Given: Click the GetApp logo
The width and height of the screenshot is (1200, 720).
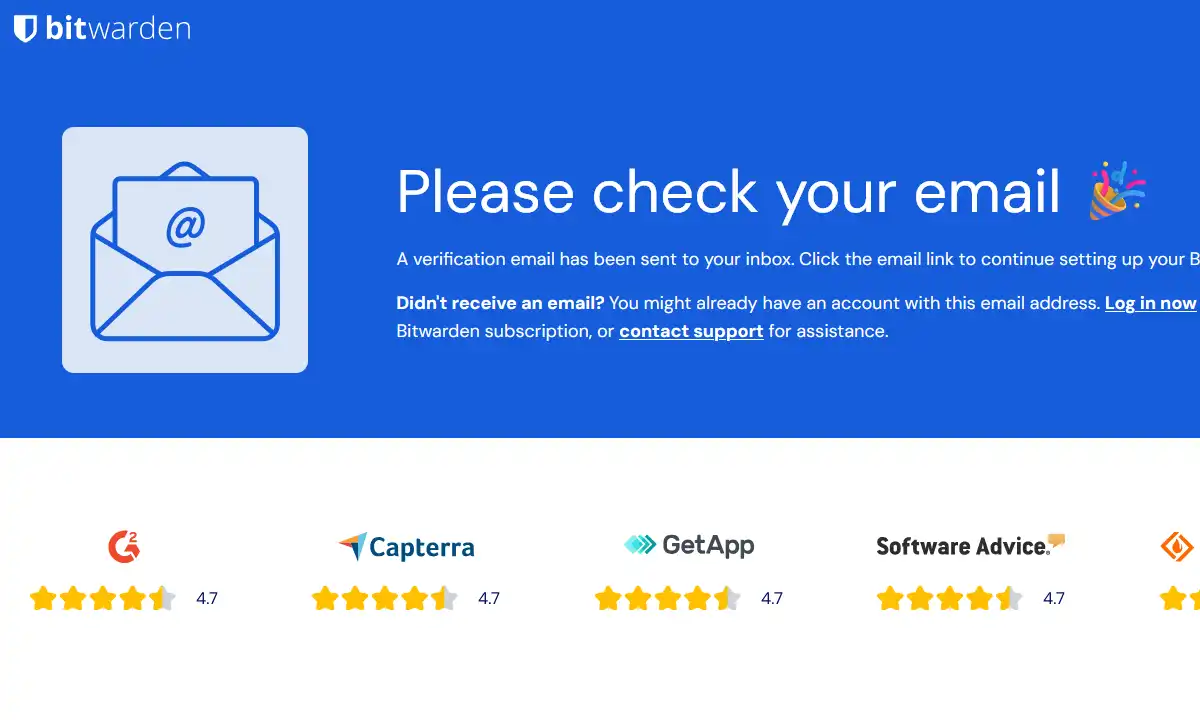Looking at the screenshot, I should tap(689, 545).
